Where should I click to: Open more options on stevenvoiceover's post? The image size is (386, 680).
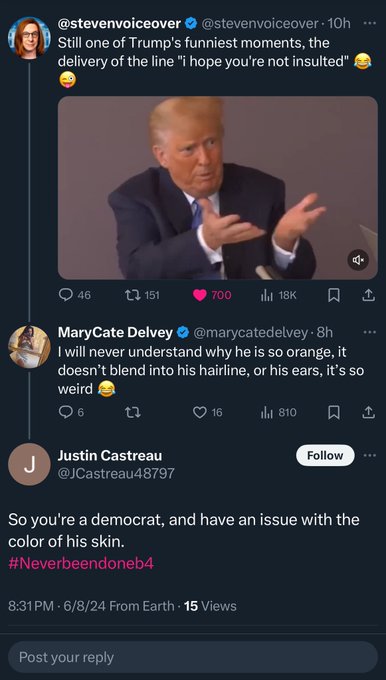[369, 23]
